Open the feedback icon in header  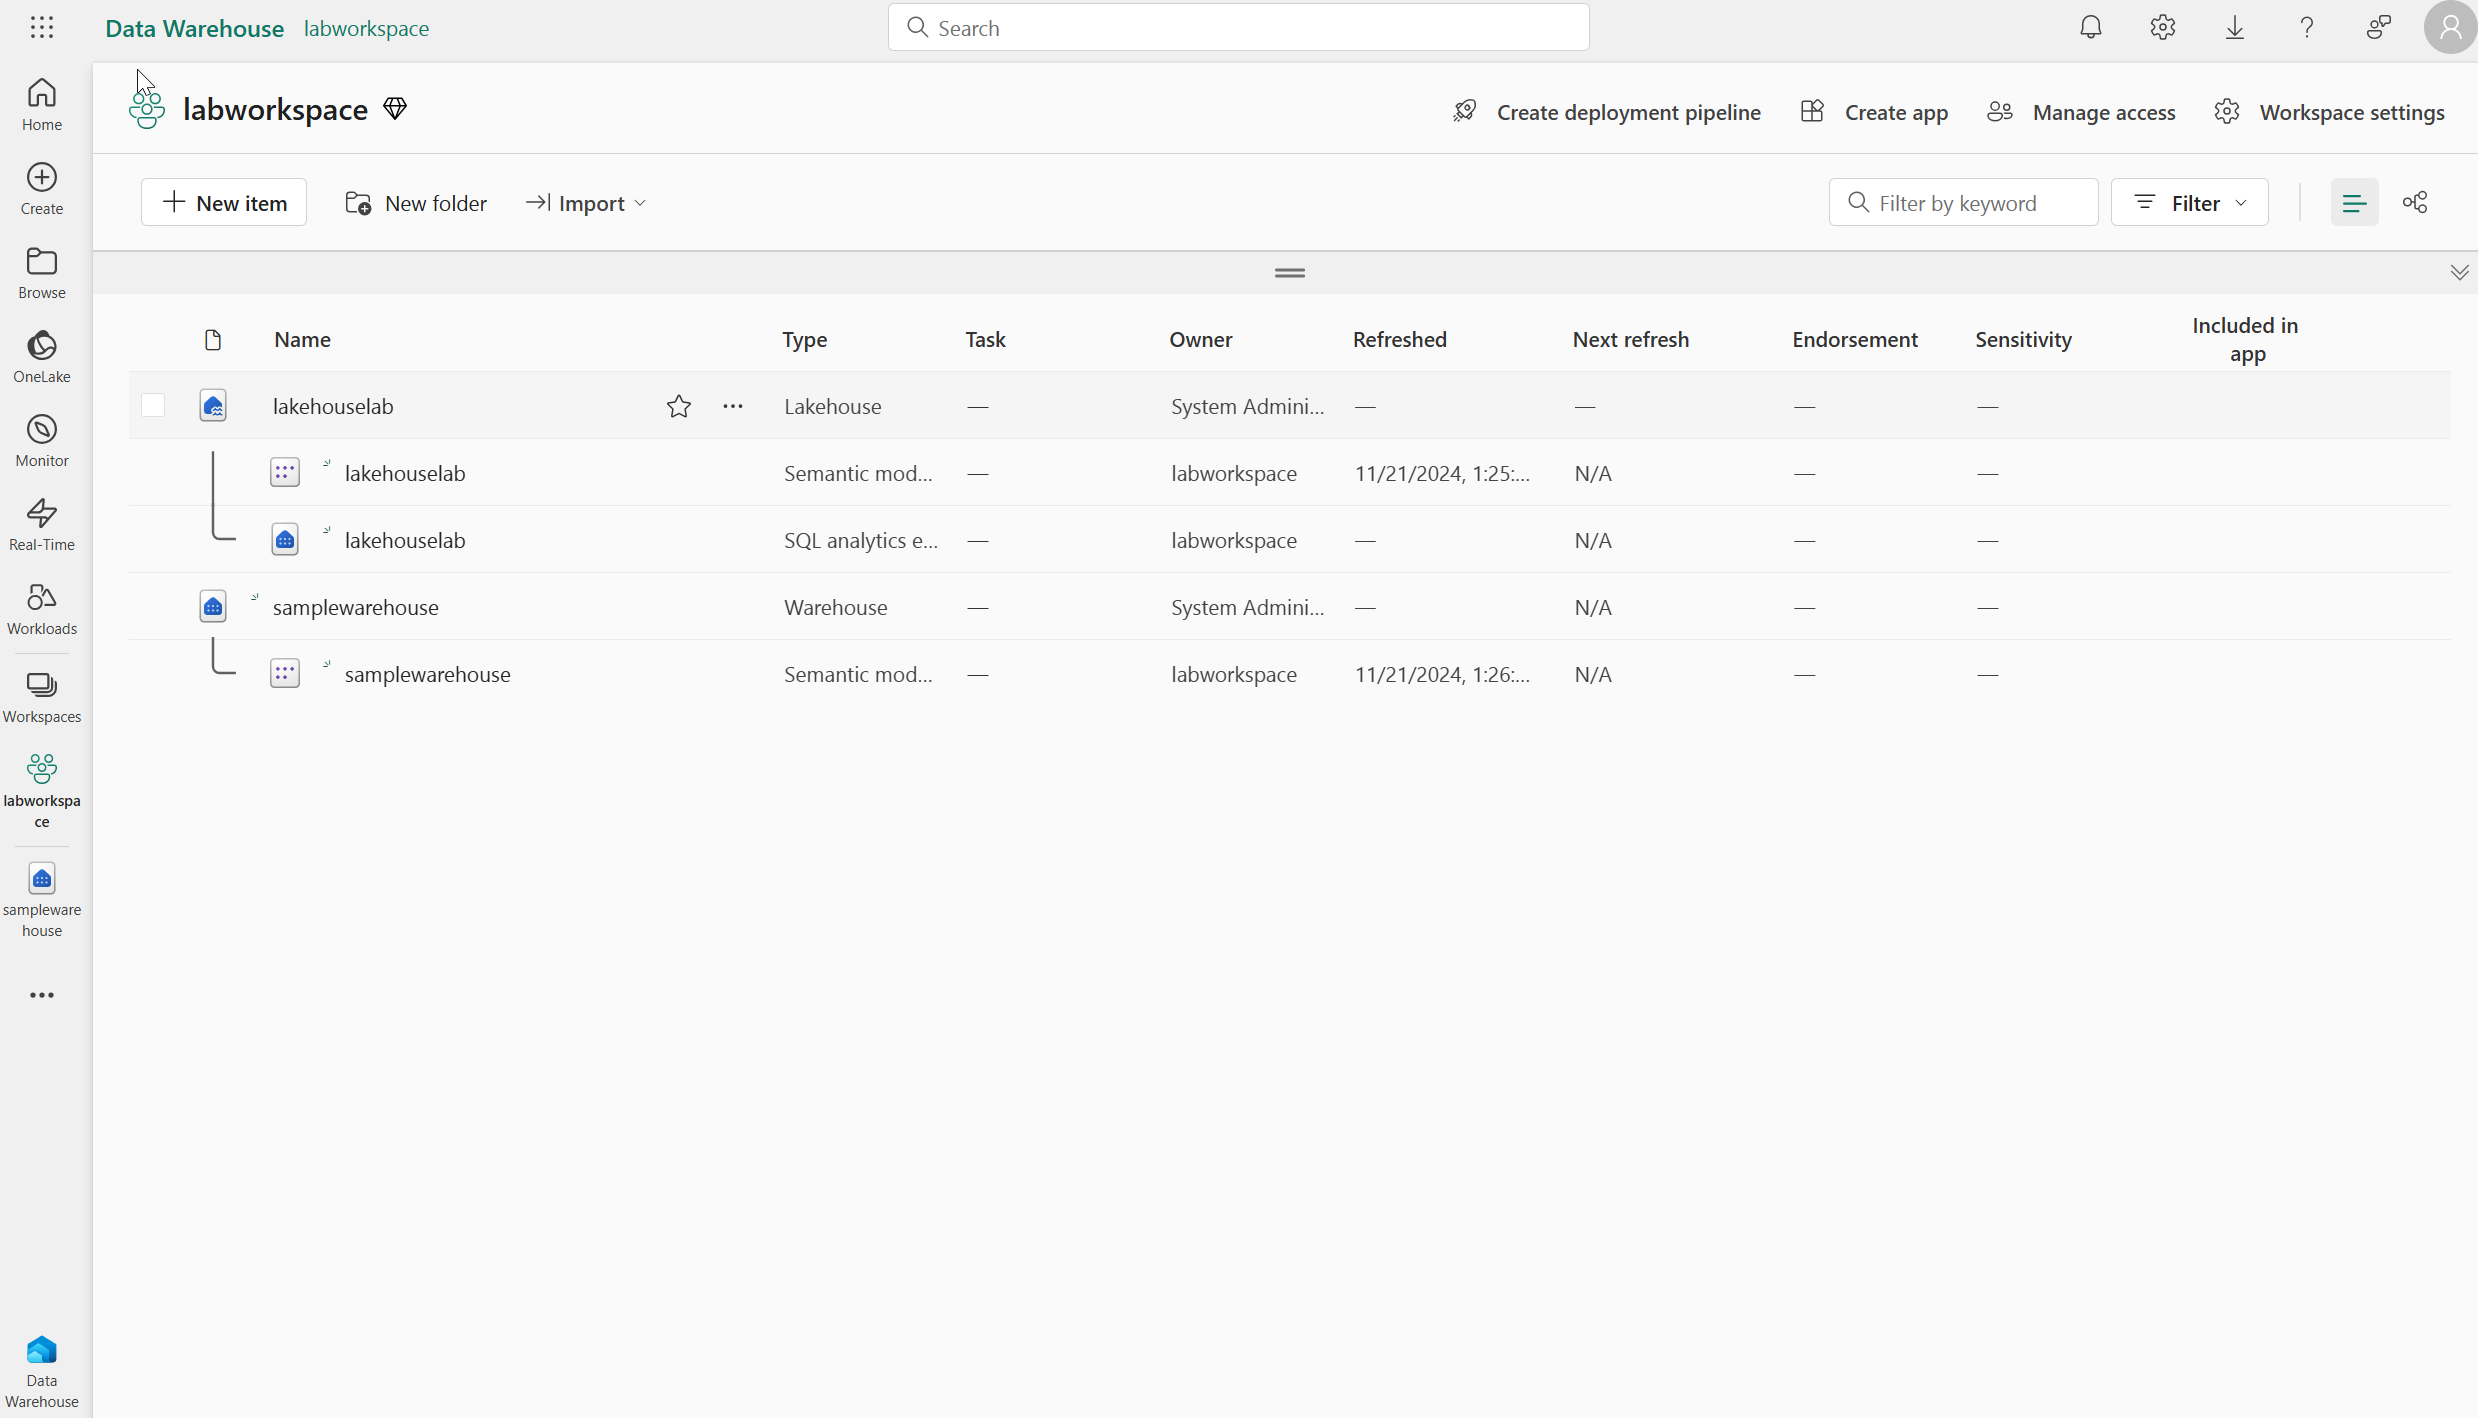[x=2379, y=27]
